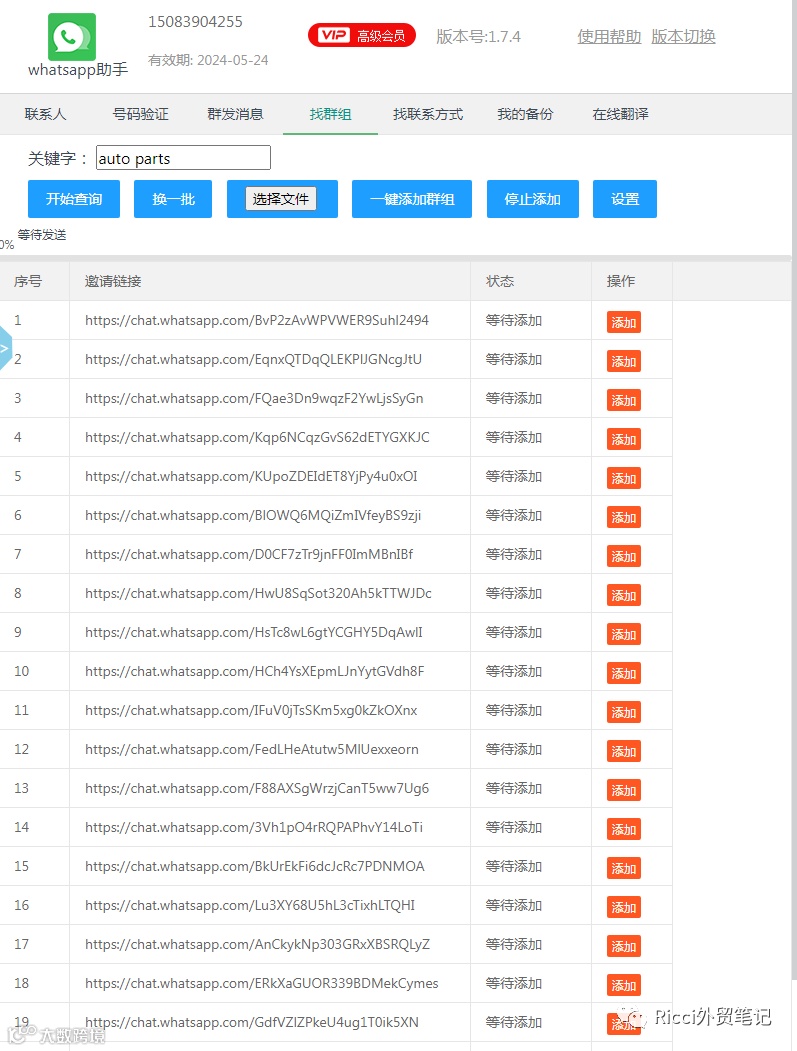
Task: Click 换一批 to load another batch
Action: click(173, 199)
